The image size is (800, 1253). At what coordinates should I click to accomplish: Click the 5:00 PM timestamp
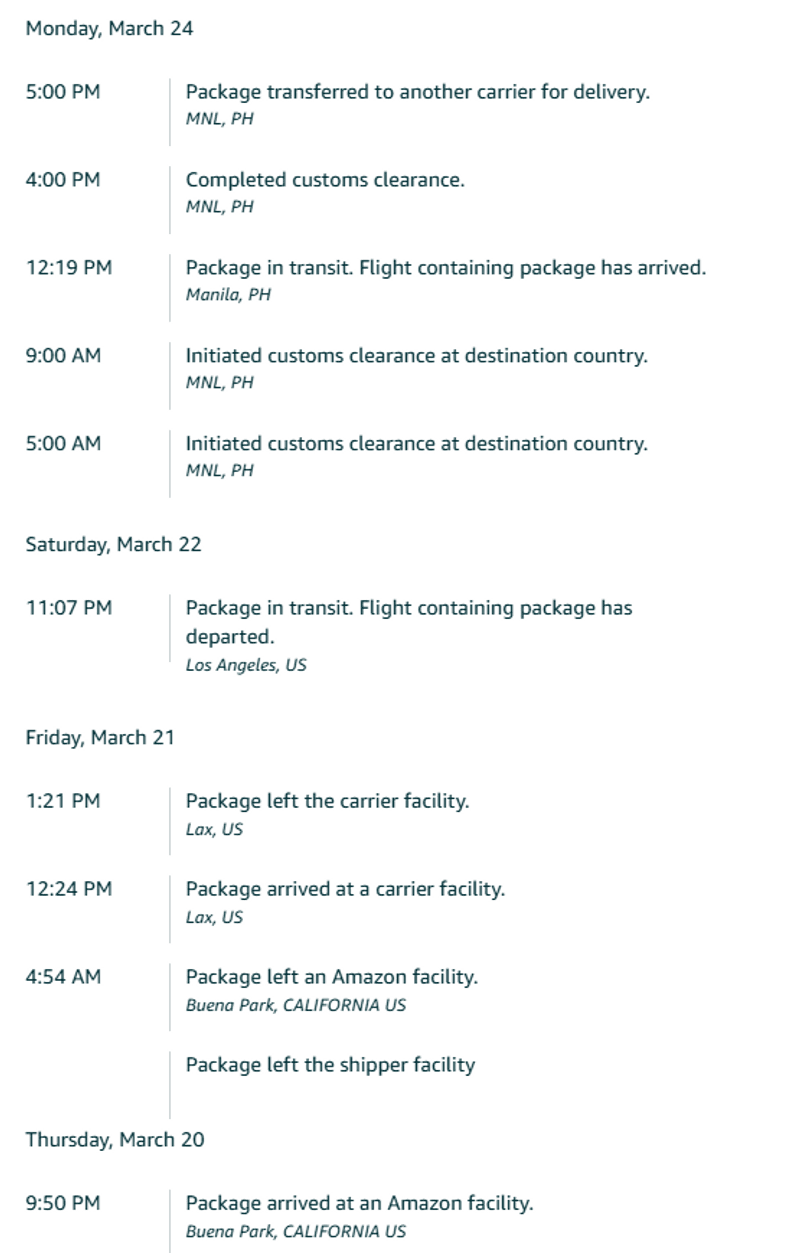pos(63,92)
